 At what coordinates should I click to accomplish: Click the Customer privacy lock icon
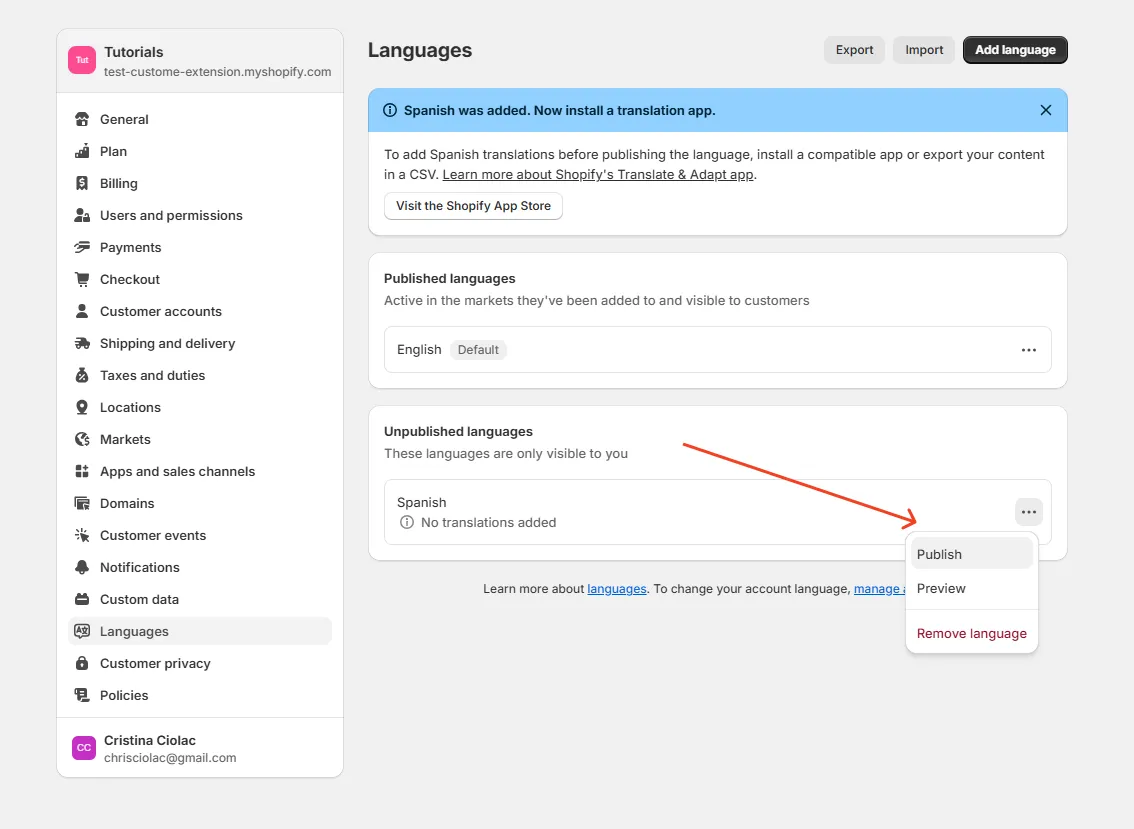pos(82,663)
